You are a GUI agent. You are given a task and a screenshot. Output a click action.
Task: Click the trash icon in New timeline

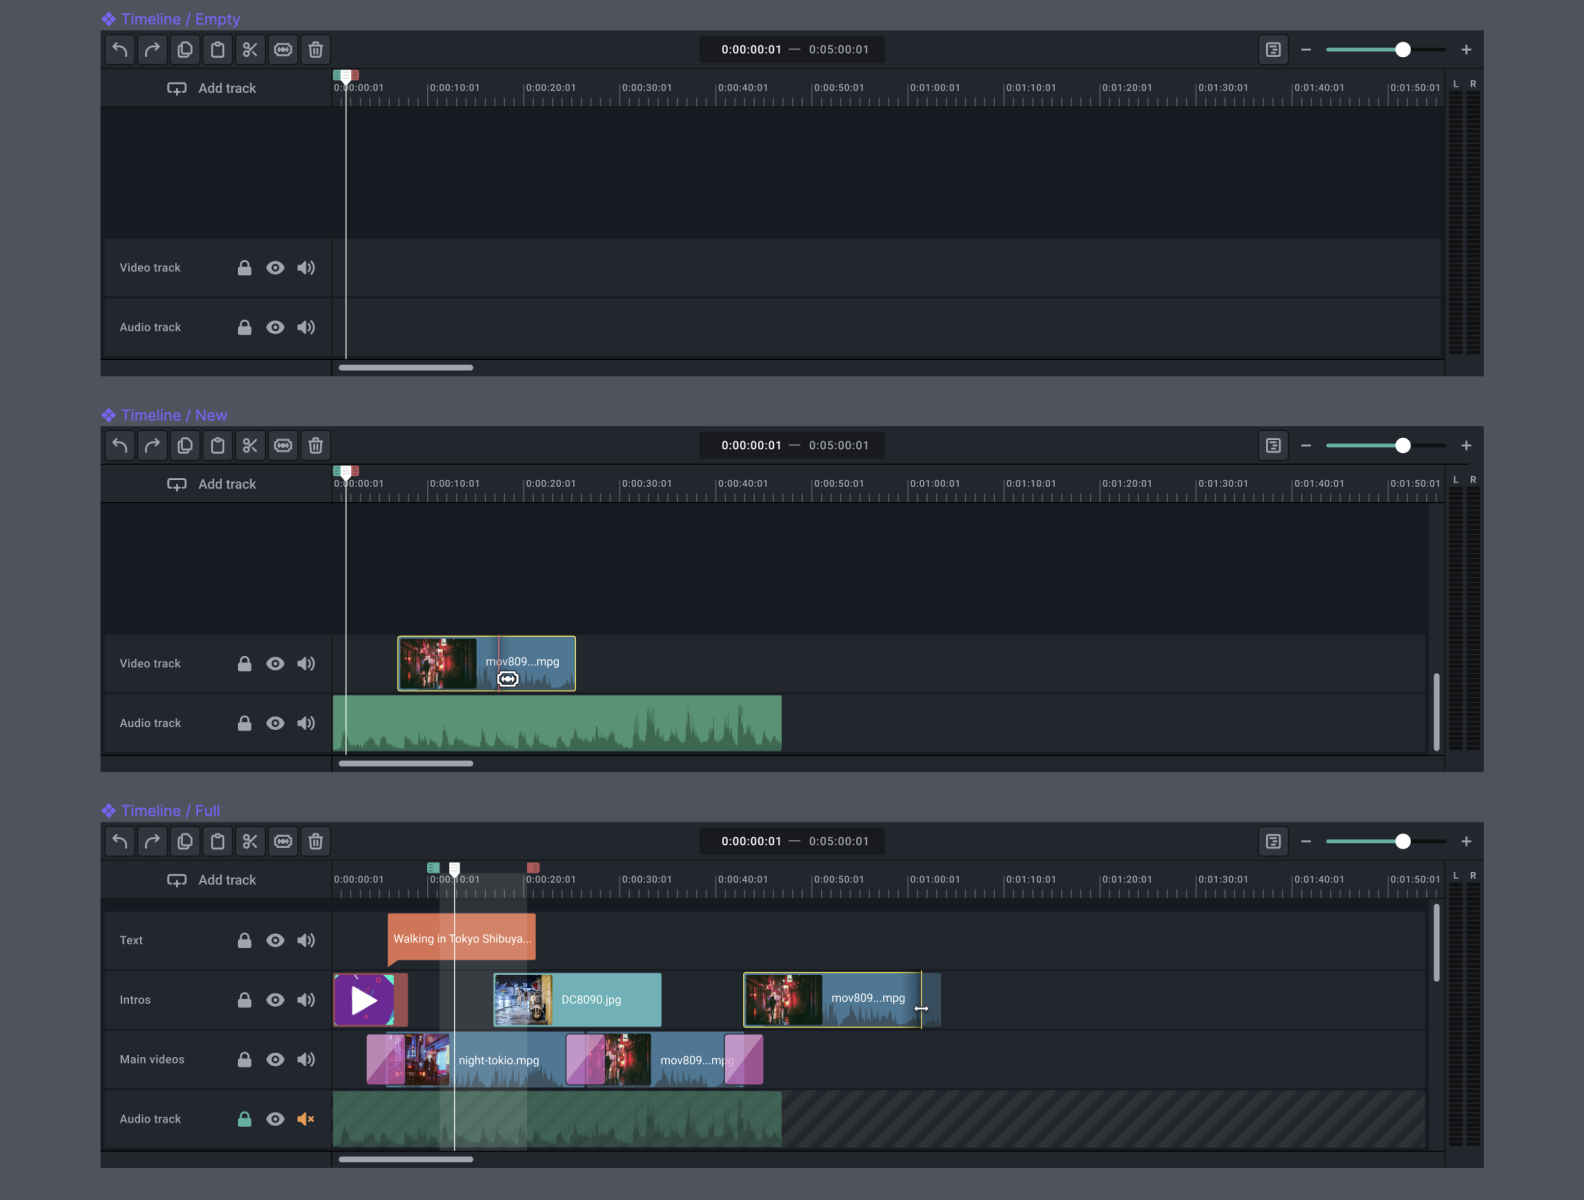[316, 445]
